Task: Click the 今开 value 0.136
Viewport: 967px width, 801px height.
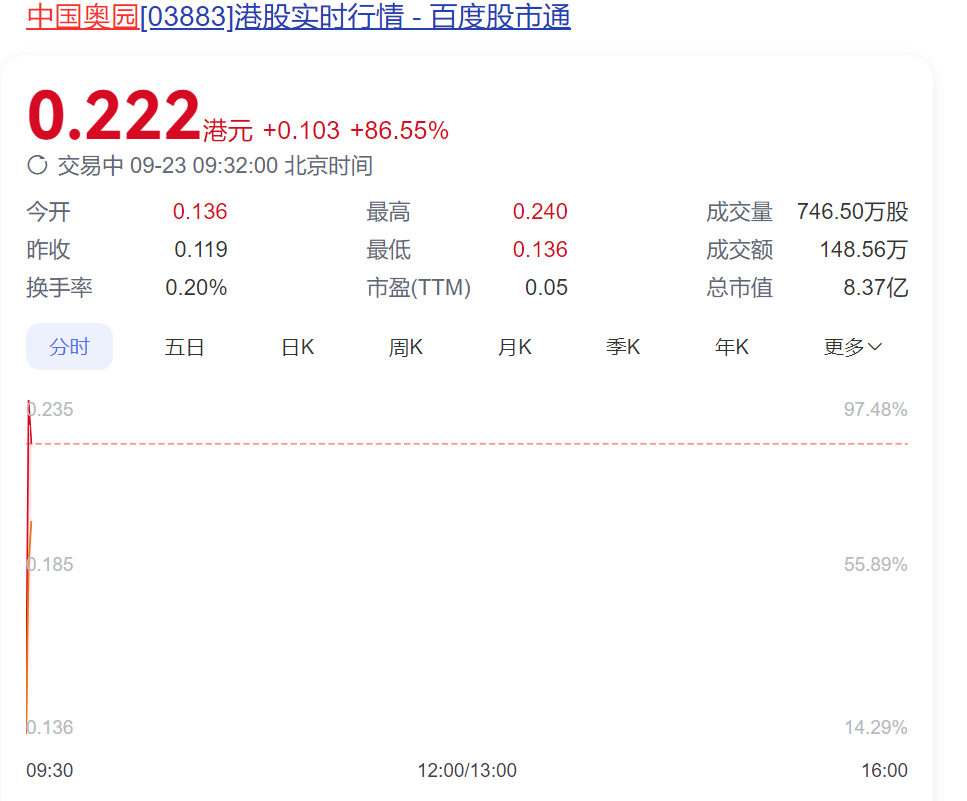Action: [200, 212]
